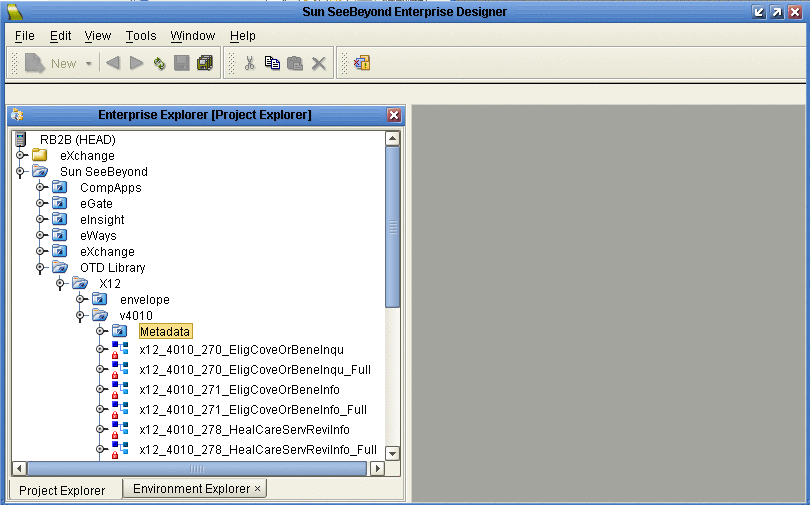
Task: Select the v4010 tree item label
Action: (x=136, y=315)
